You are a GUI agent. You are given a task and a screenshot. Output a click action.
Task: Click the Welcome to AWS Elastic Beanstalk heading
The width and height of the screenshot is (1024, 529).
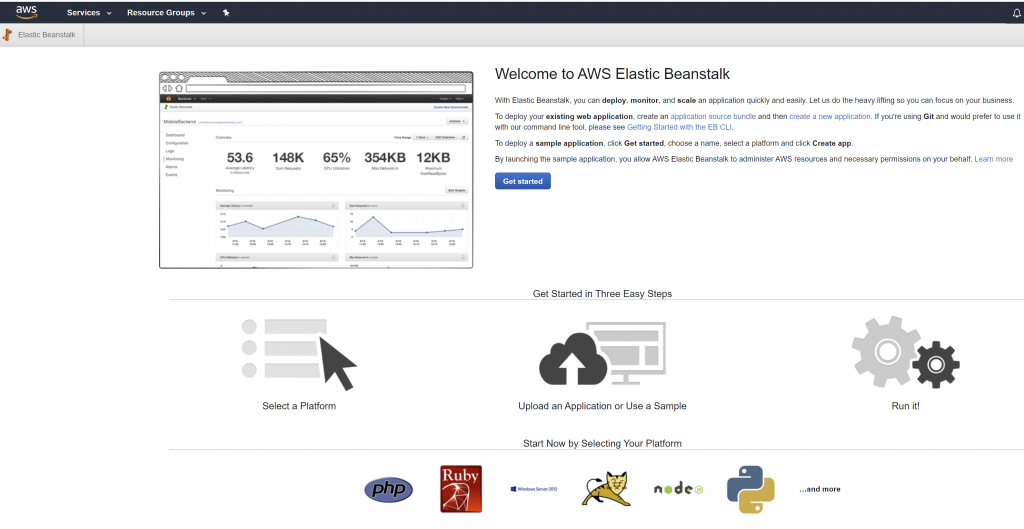pos(613,74)
